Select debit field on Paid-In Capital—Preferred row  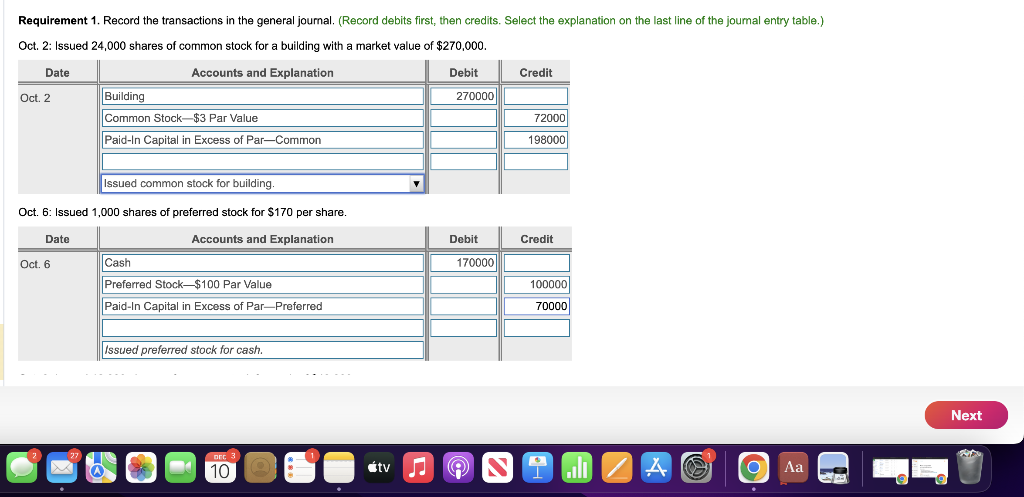tap(463, 306)
